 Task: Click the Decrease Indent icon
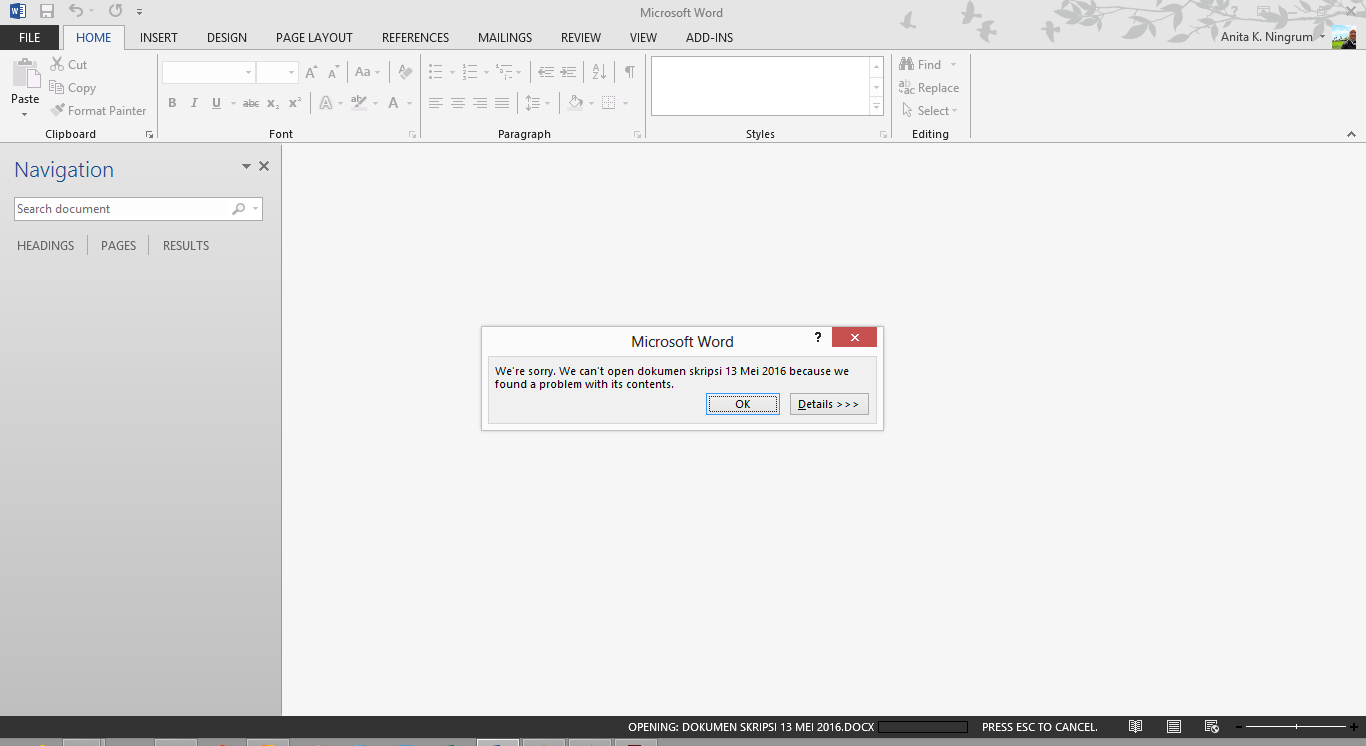[546, 72]
